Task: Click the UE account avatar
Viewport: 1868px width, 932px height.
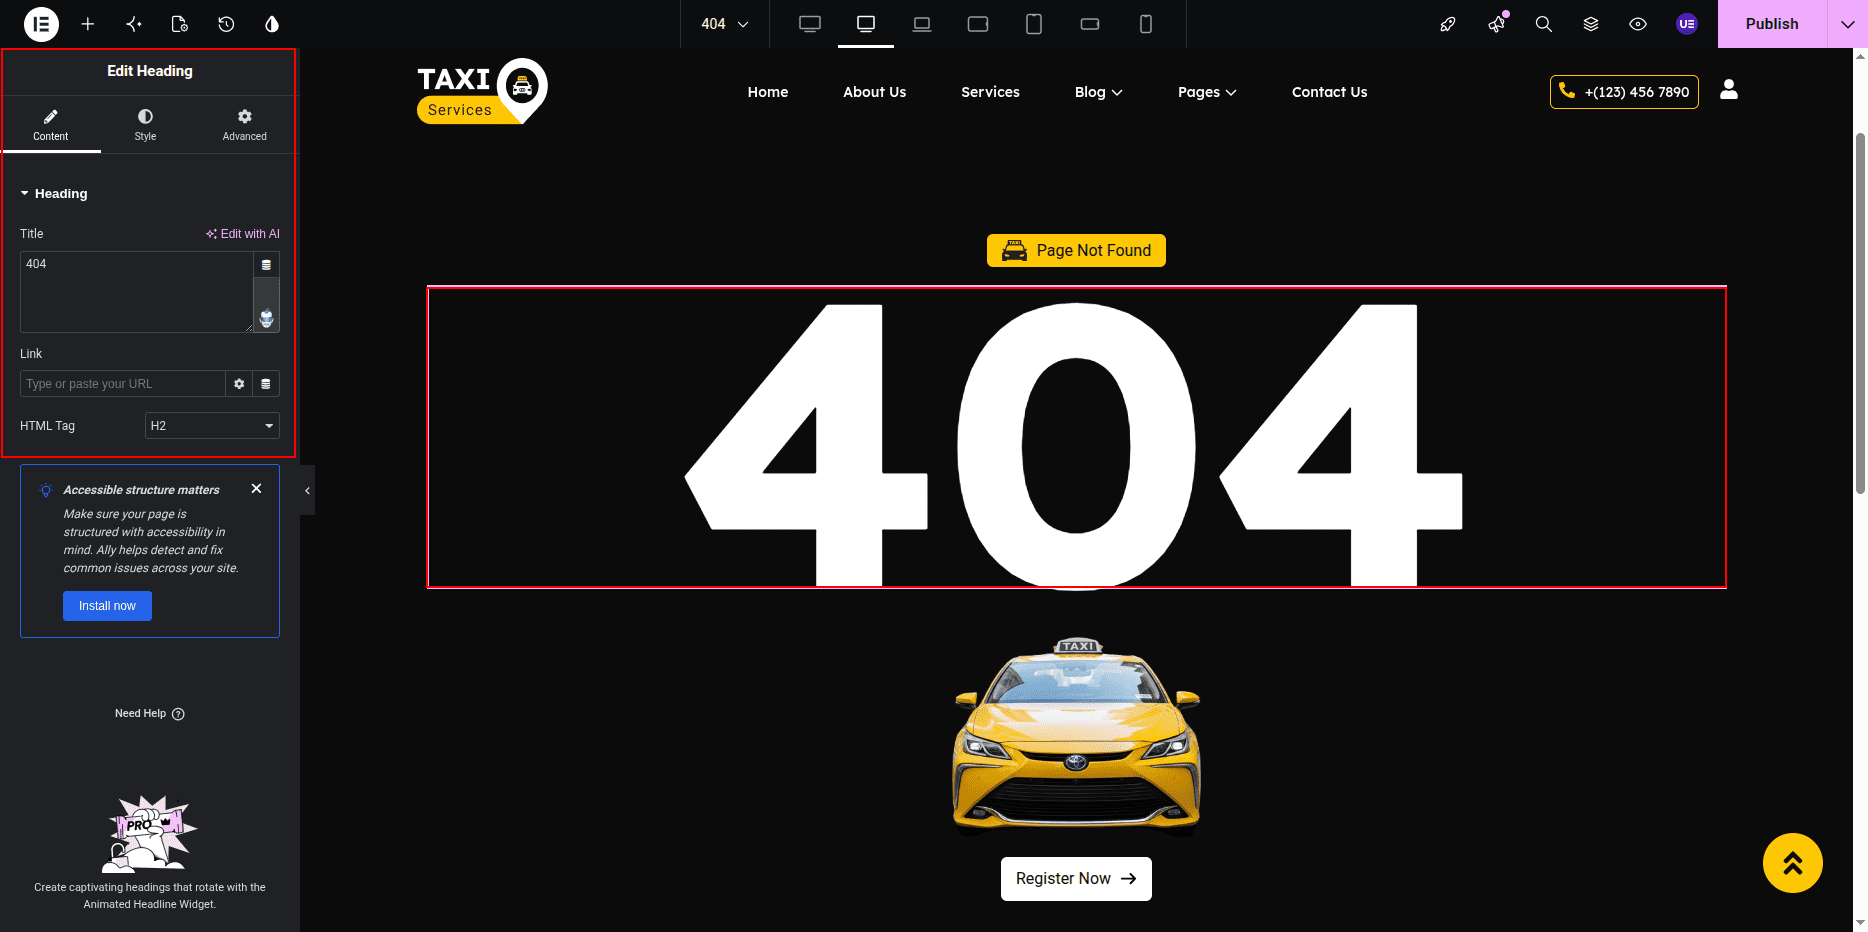Action: 1687,24
